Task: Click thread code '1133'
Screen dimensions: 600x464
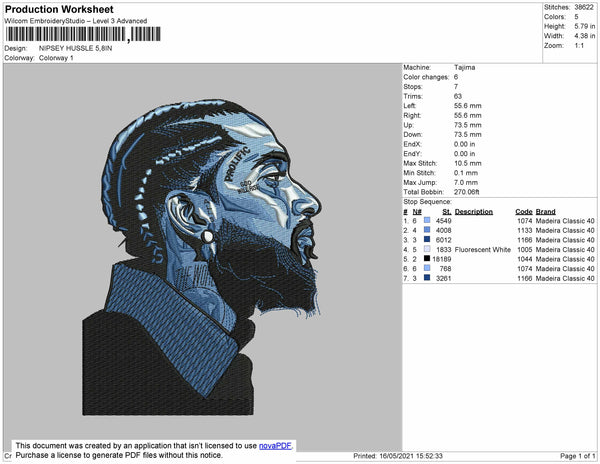Action: pos(525,230)
